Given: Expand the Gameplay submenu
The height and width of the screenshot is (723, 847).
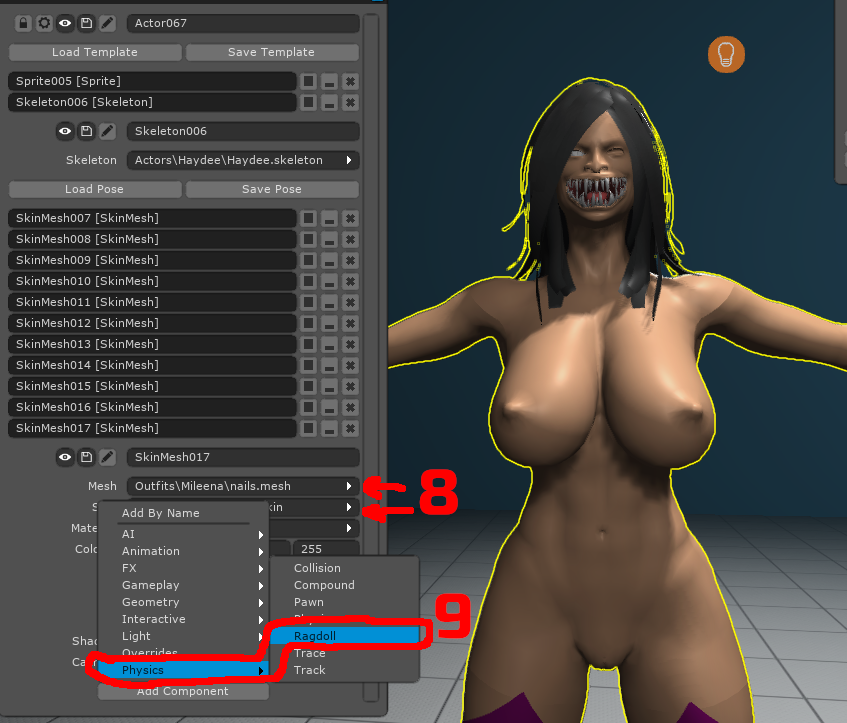Looking at the screenshot, I should (x=184, y=585).
